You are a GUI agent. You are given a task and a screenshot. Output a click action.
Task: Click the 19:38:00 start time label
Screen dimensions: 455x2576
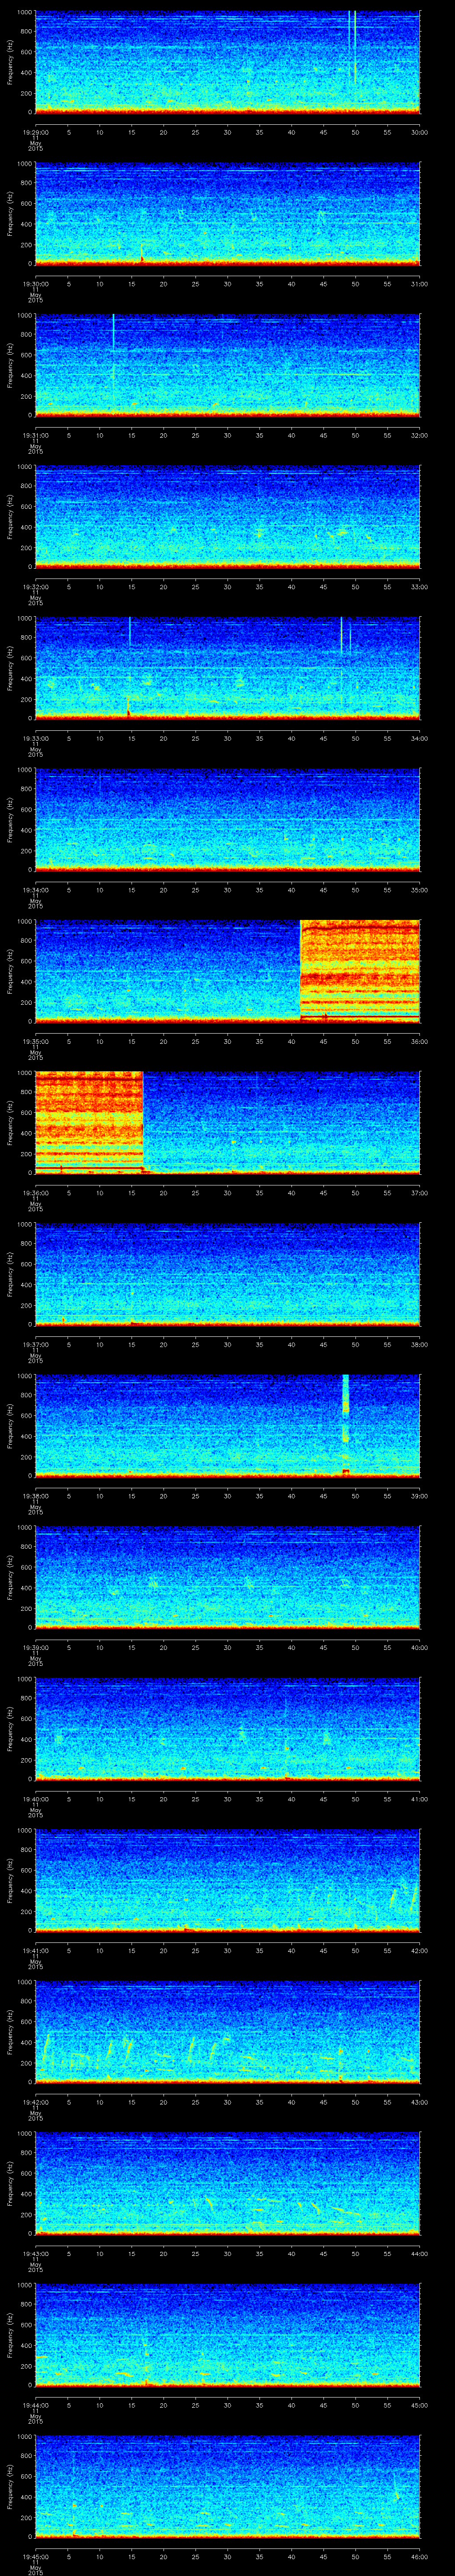coord(35,1496)
